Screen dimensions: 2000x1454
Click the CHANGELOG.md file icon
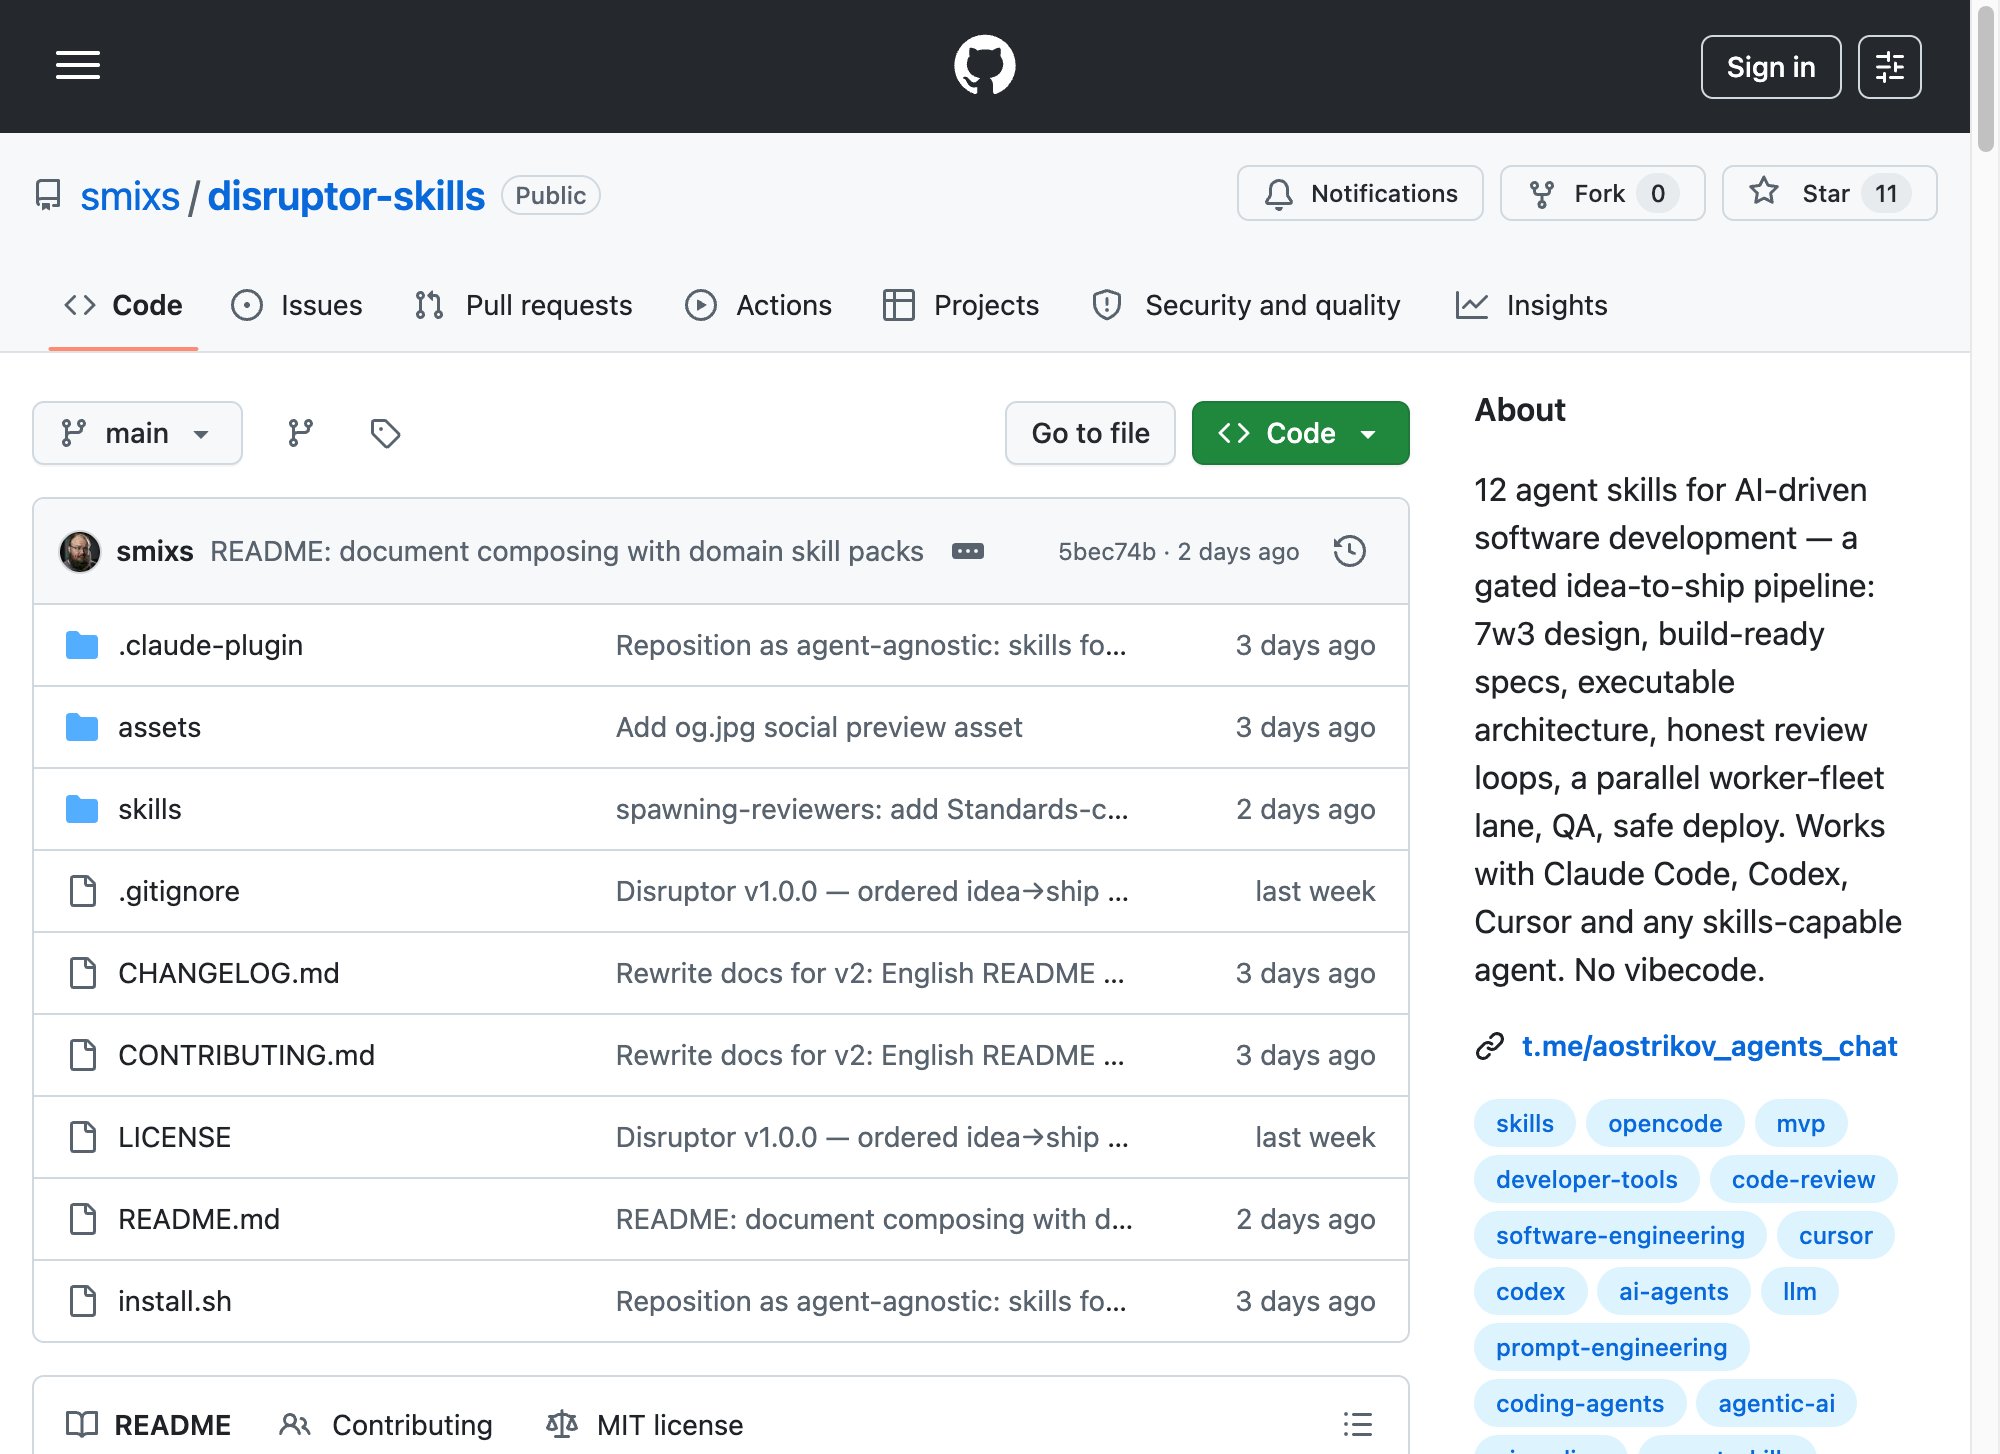coord(83,973)
